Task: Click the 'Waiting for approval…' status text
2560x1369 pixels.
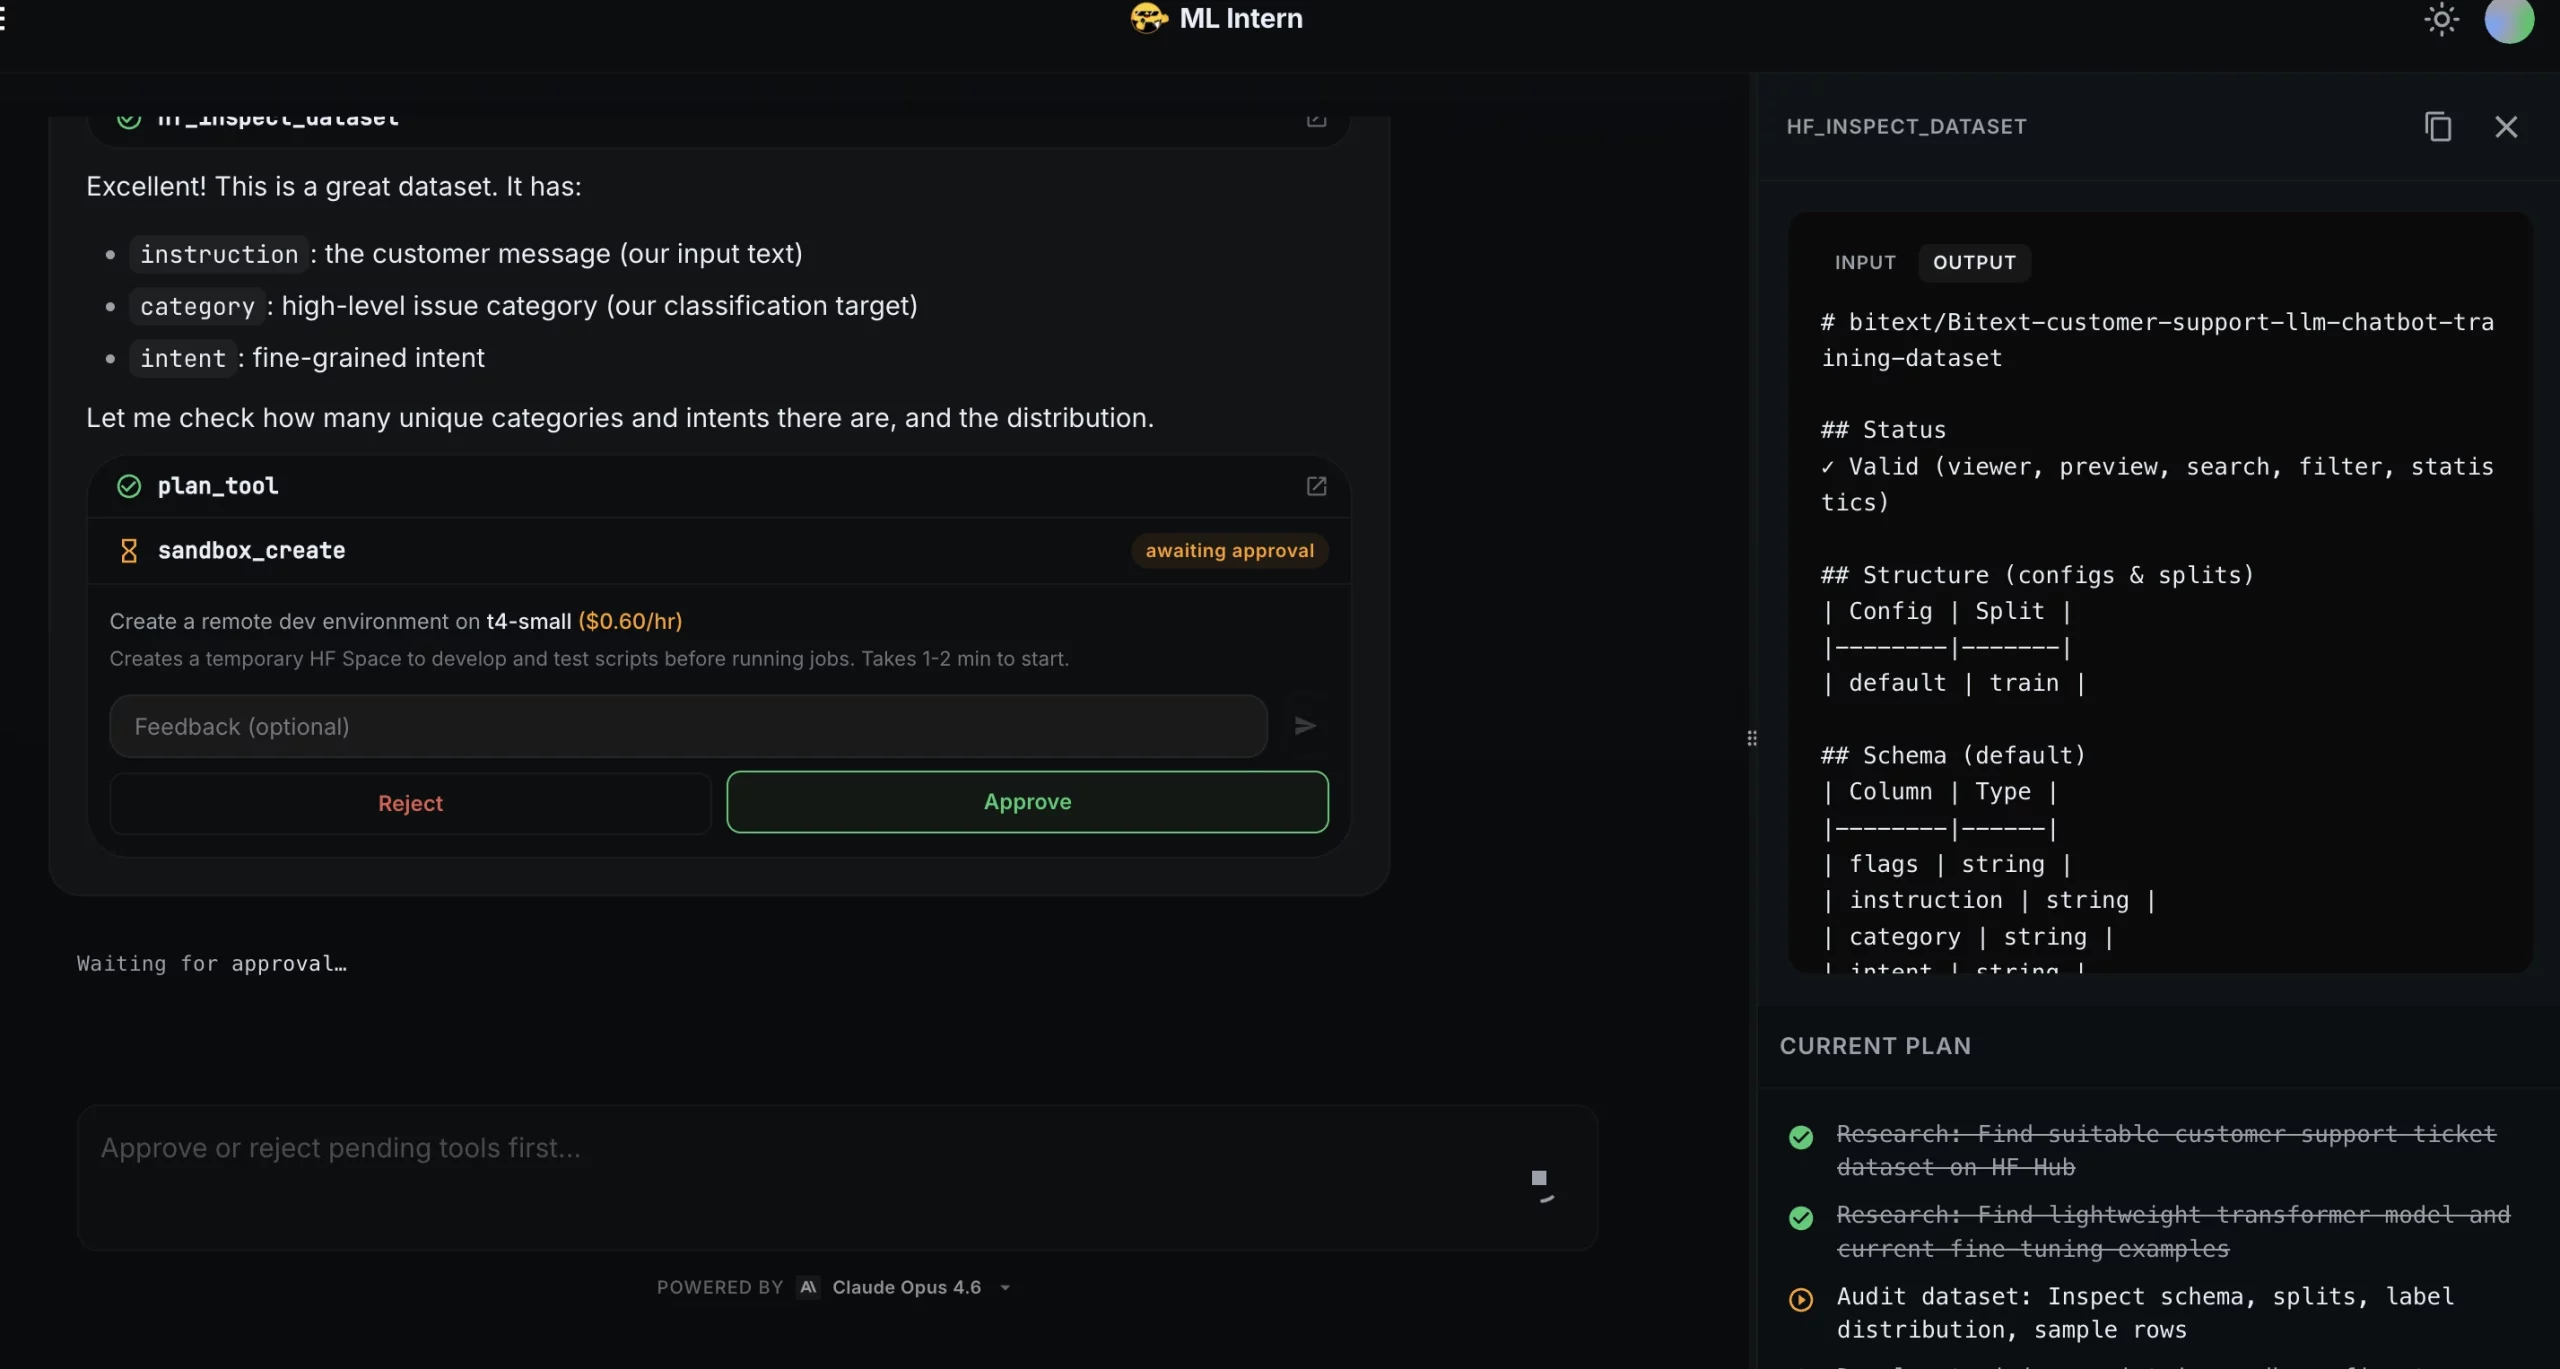Action: click(212, 964)
